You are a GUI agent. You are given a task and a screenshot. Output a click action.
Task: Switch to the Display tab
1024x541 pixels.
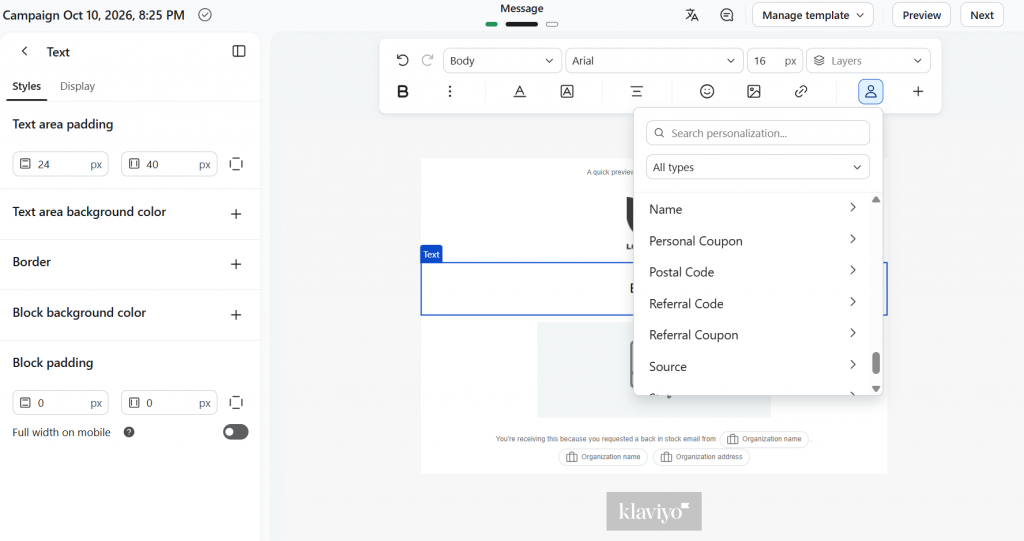tap(77, 86)
